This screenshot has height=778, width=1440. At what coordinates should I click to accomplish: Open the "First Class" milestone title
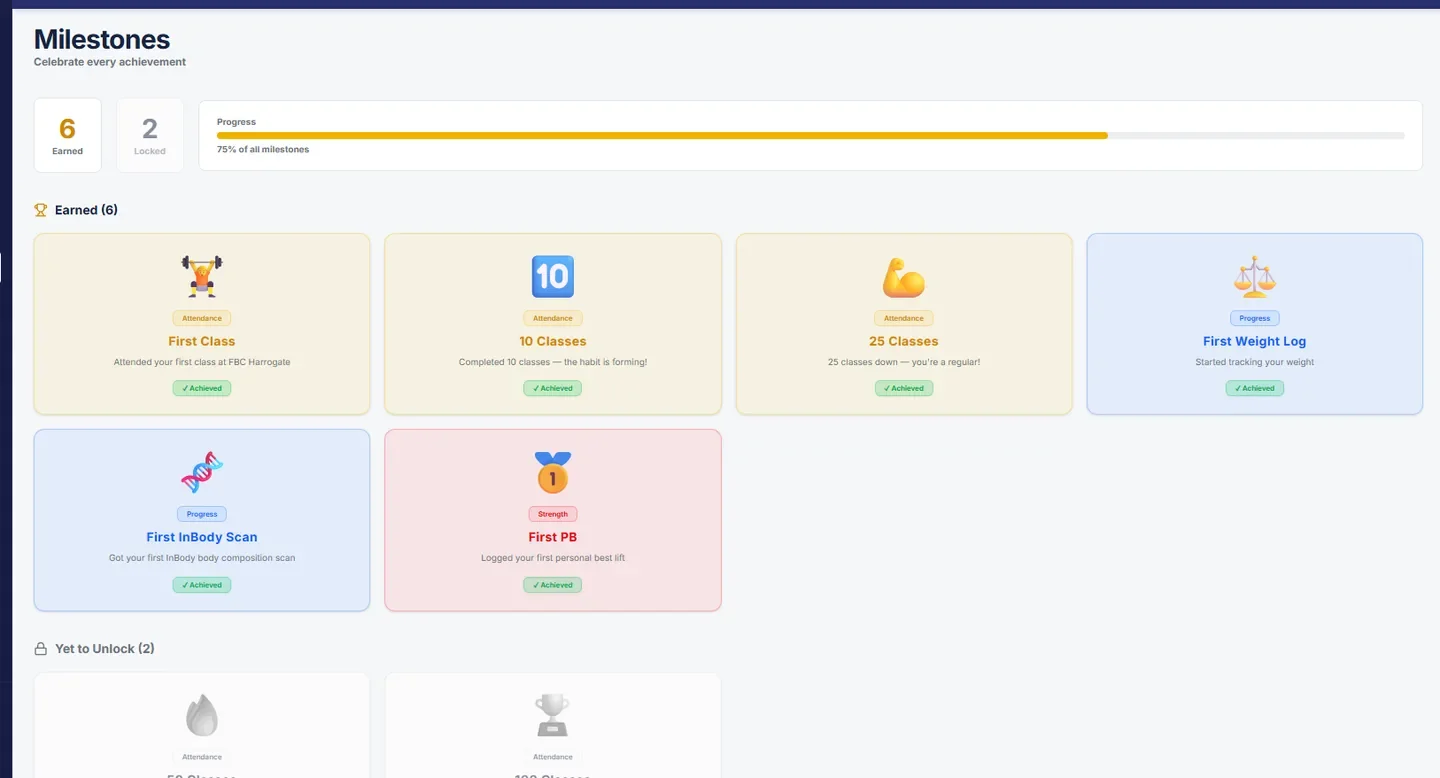pyautogui.click(x=202, y=341)
